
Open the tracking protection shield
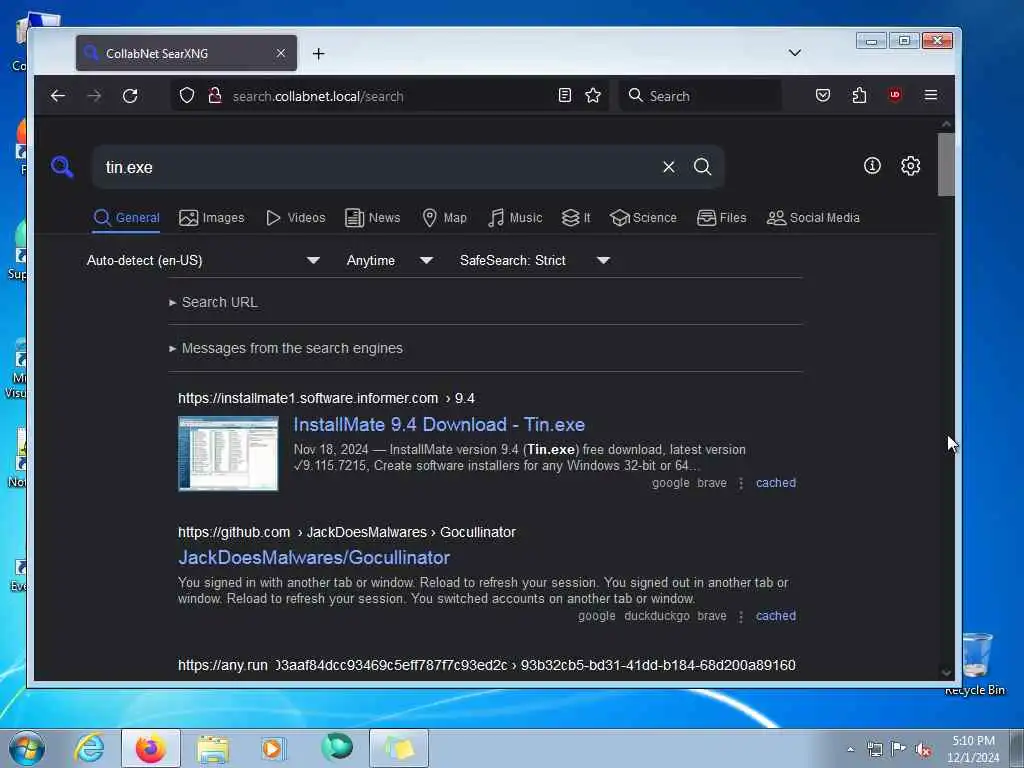pos(187,96)
